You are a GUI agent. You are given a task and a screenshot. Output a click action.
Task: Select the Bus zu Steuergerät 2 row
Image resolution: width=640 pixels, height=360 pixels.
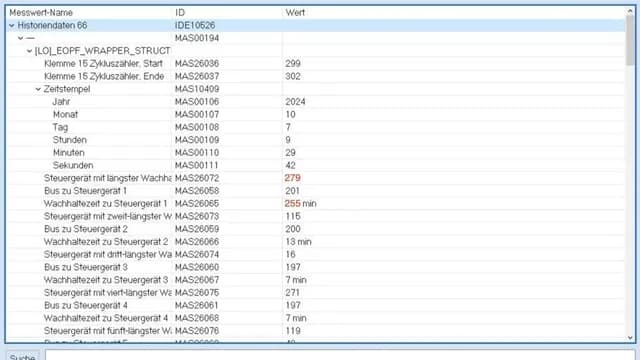(316, 229)
